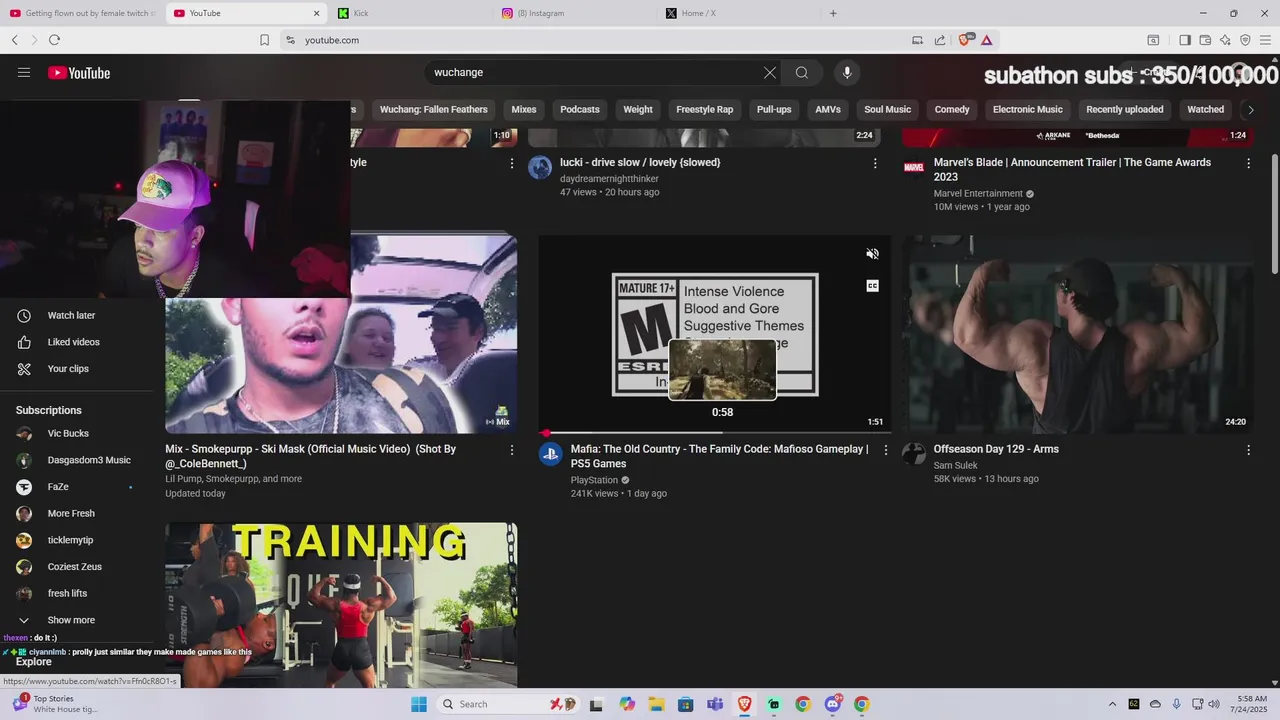
Task: Share this page from the address bar
Action: tap(940, 40)
